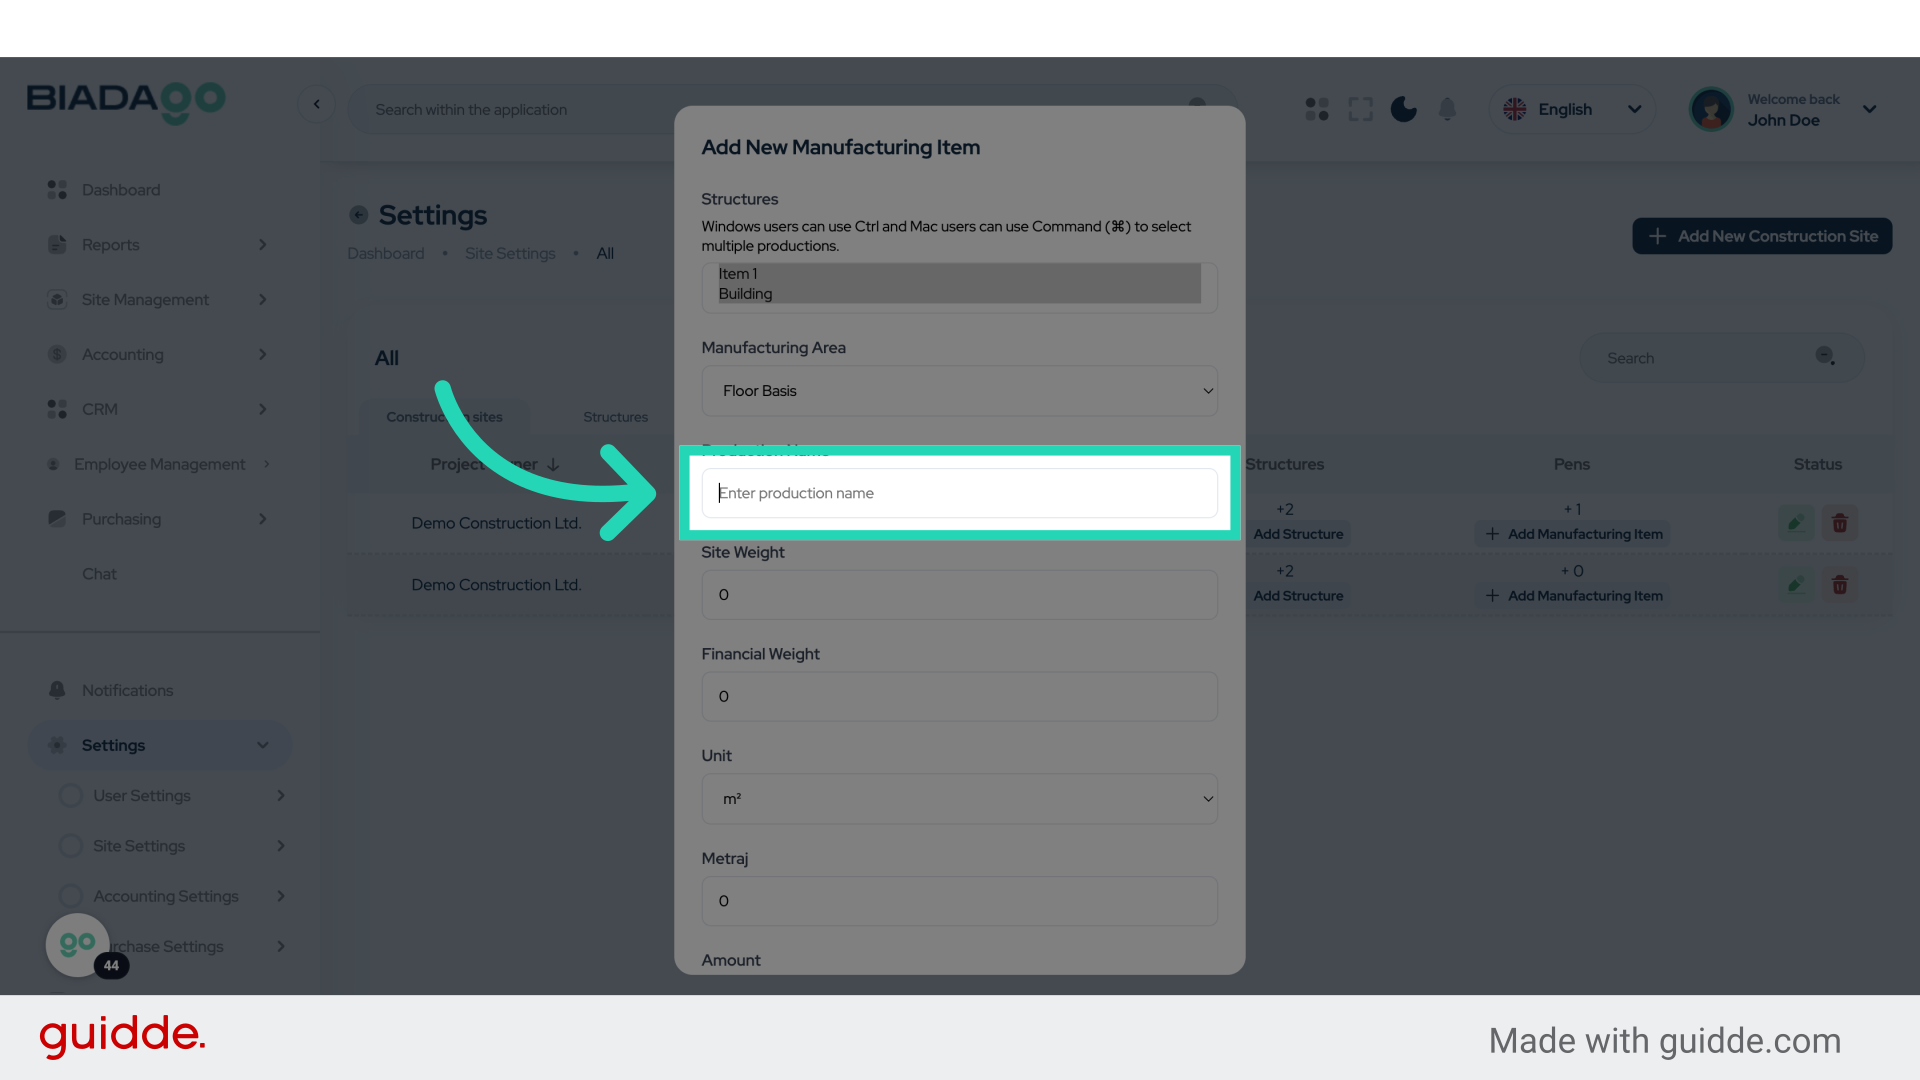Click the Reports document icon
Viewport: 1920px width, 1080px height.
(56, 244)
